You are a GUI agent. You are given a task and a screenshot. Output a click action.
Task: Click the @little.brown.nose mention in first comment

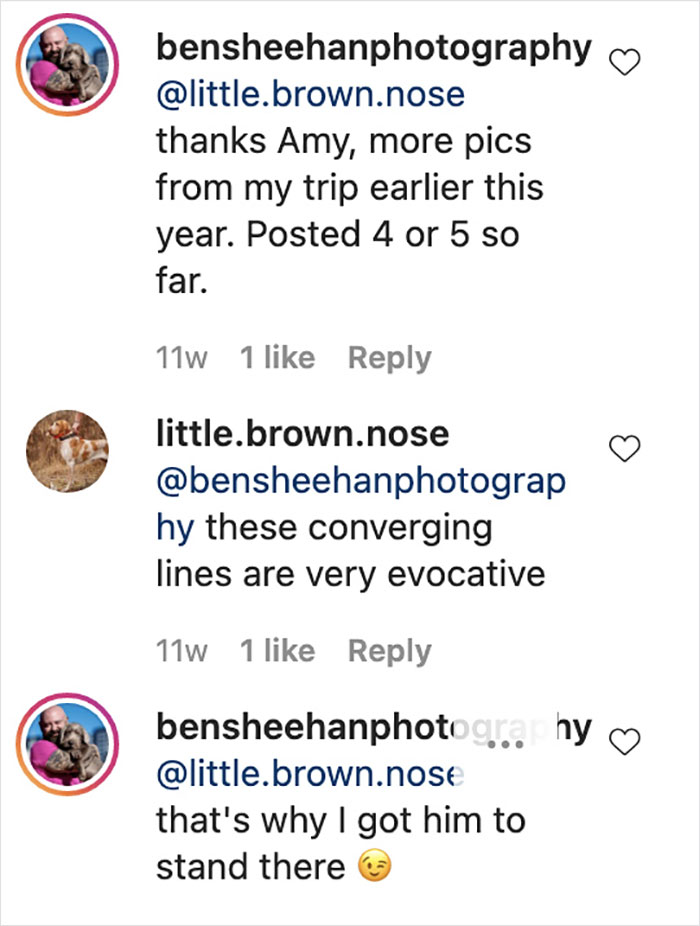[308, 93]
